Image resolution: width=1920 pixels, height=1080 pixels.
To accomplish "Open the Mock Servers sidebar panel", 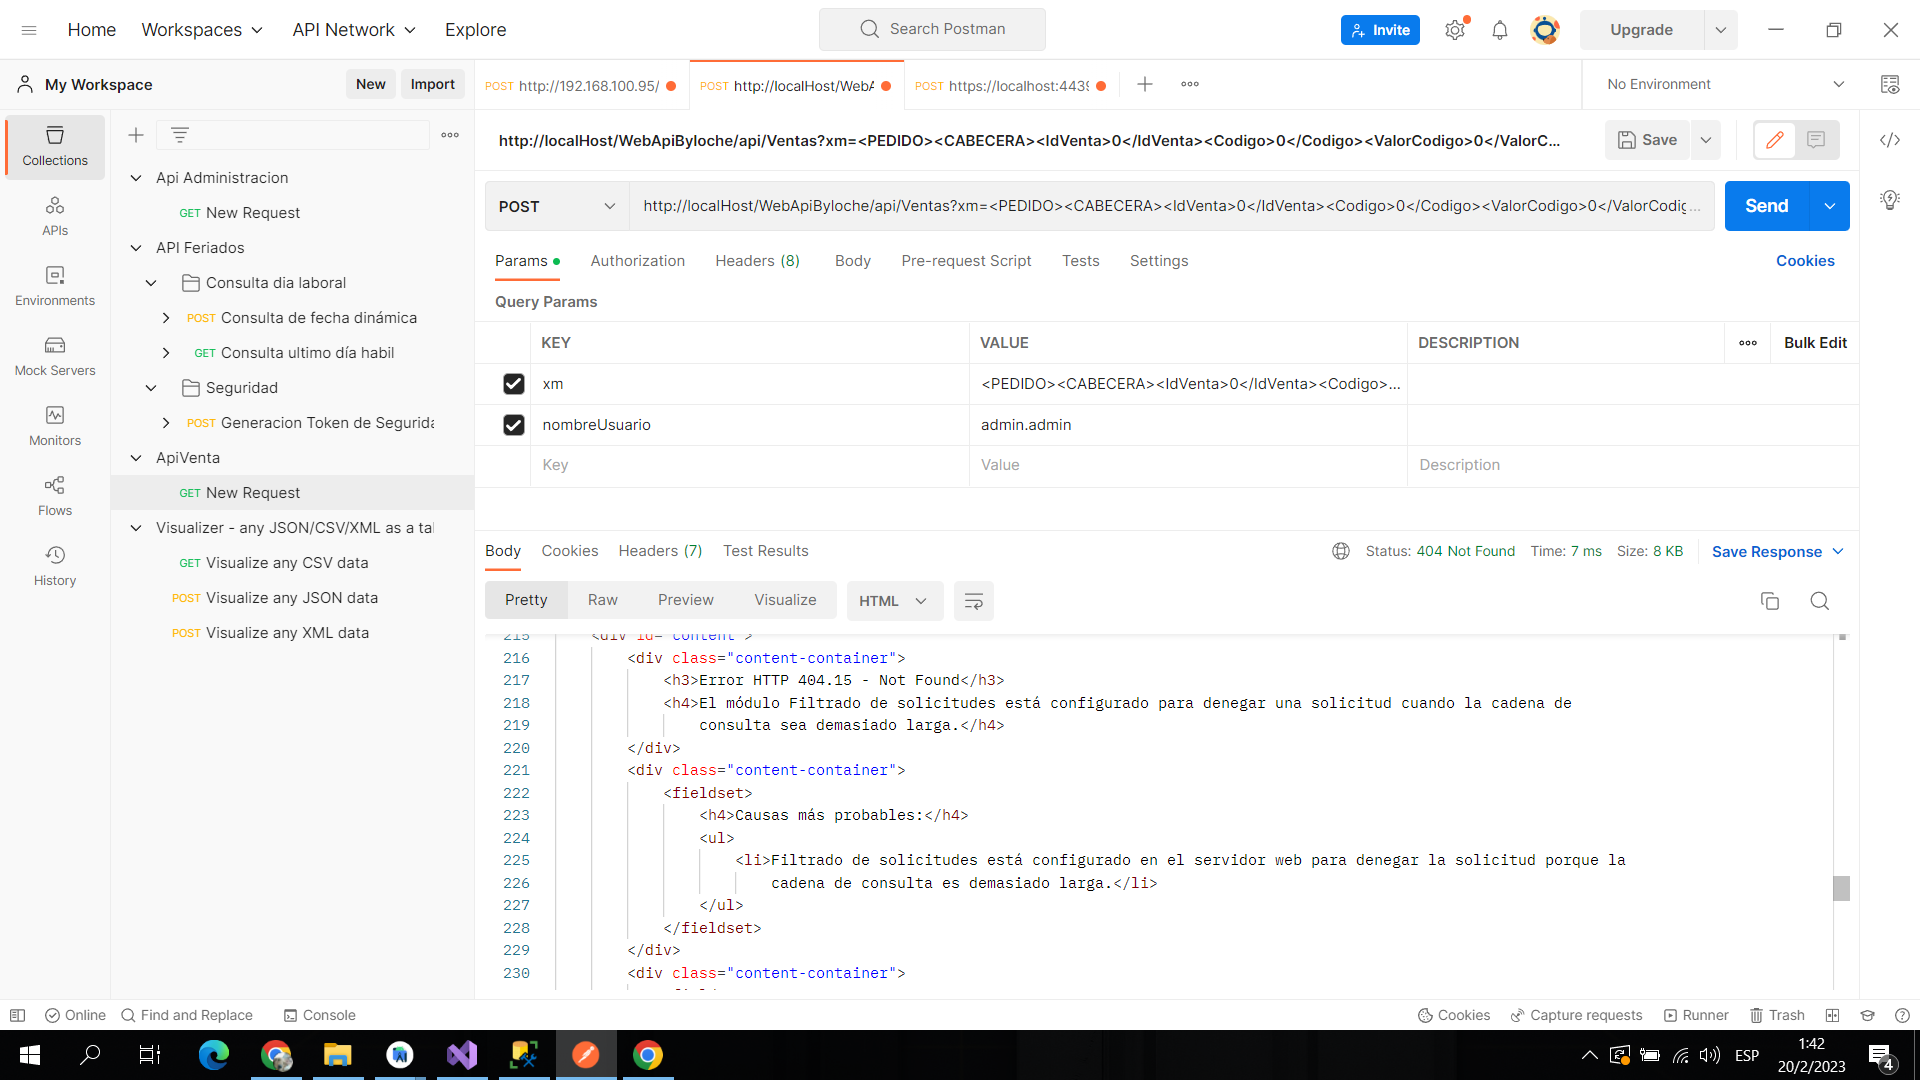I will (x=55, y=356).
